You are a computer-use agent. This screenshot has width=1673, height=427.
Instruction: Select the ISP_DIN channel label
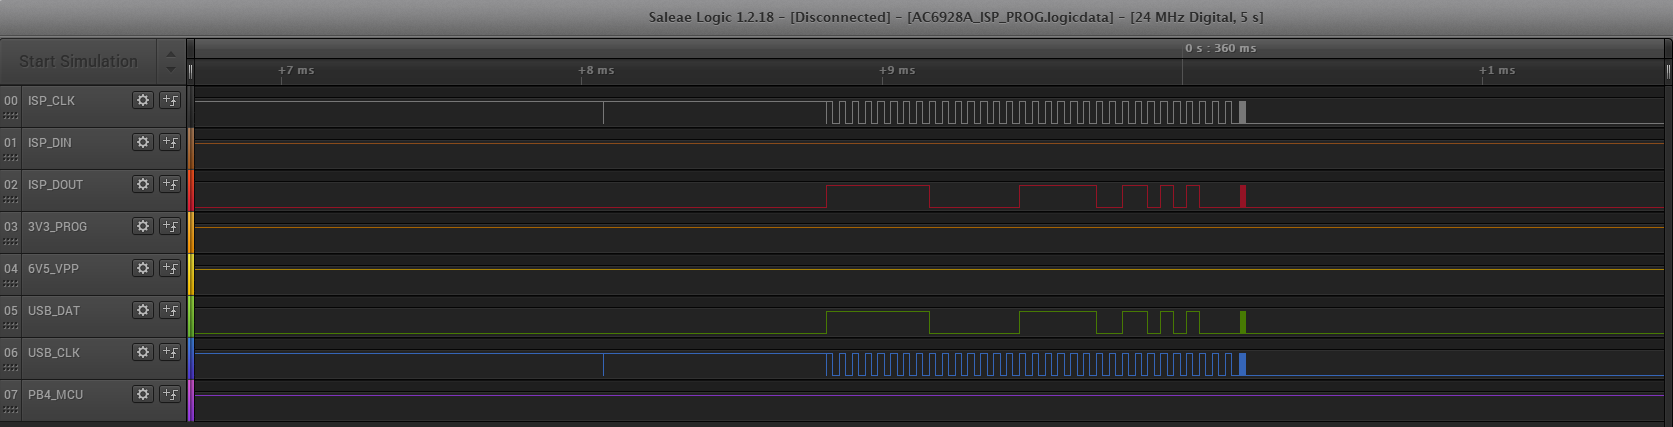[x=50, y=143]
